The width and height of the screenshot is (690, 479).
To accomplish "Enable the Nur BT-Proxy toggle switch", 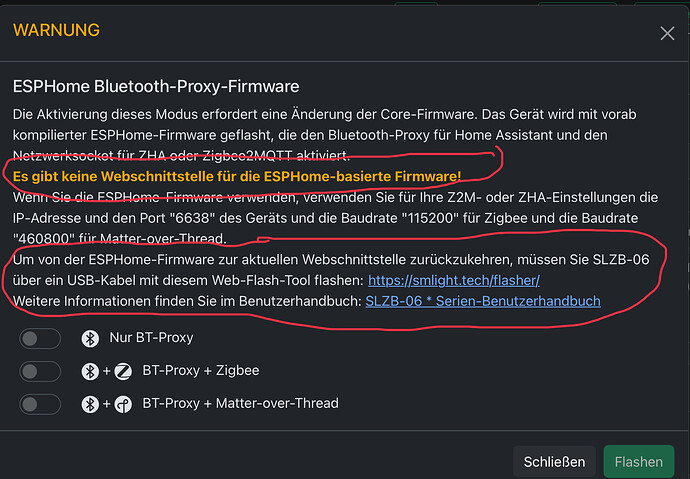I will pyautogui.click(x=41, y=338).
